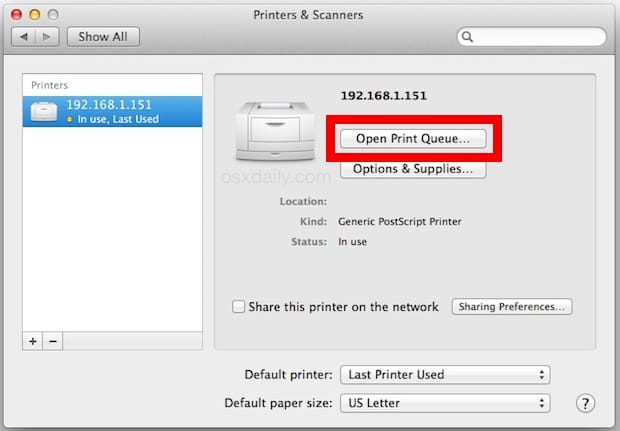Open Print Queue for this printer
The height and width of the screenshot is (431, 620).
[x=413, y=139]
